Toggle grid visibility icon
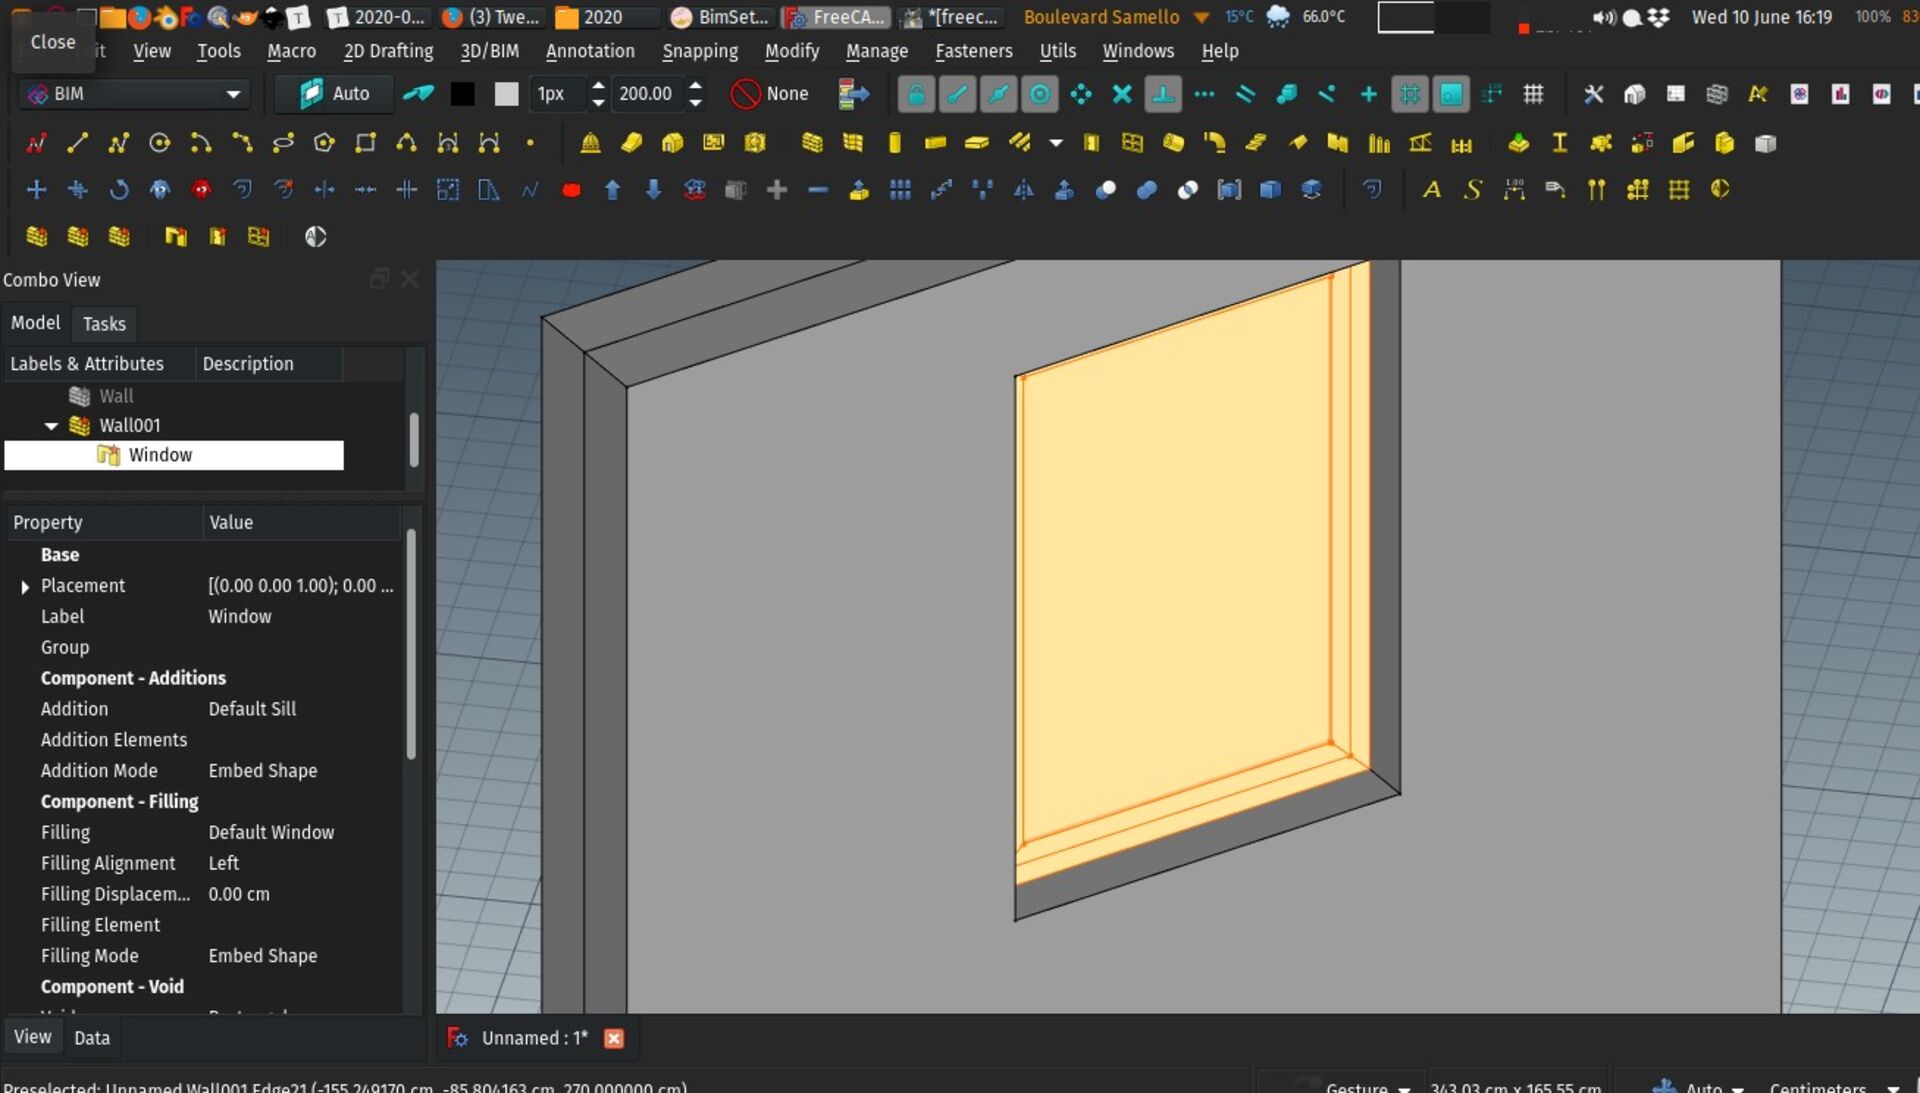 pyautogui.click(x=1533, y=94)
